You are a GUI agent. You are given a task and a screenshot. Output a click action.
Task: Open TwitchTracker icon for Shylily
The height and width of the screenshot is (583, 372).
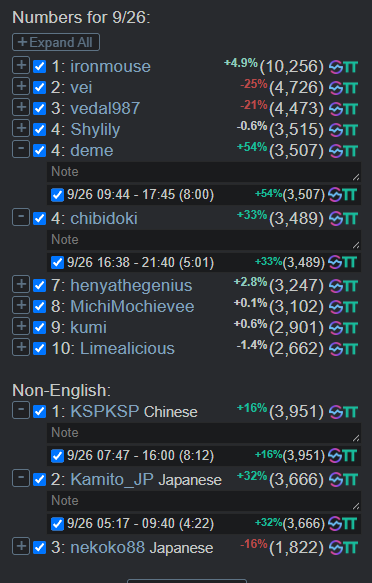(350, 131)
